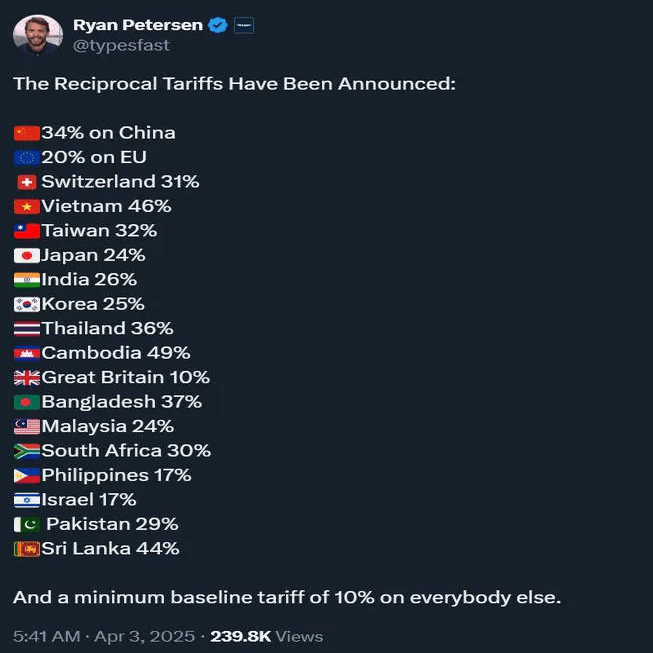This screenshot has height=653, width=653.
Task: Click the South Korea flag emoji
Action: click(27, 304)
